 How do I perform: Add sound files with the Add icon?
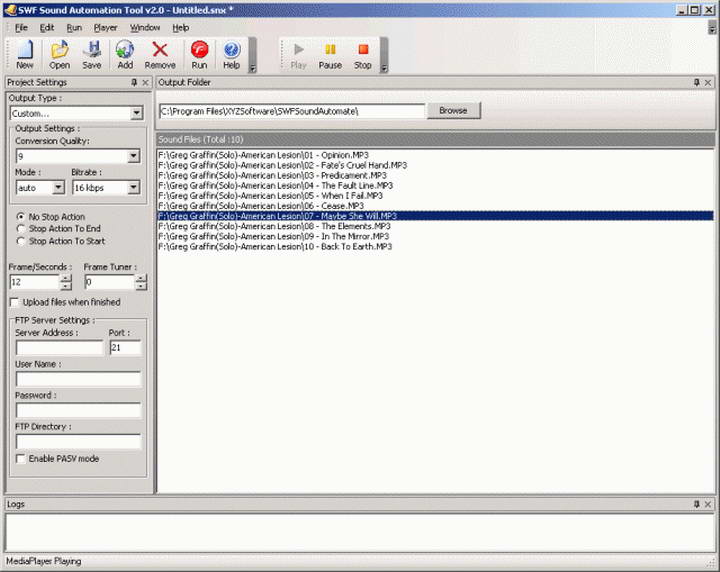(x=125, y=55)
